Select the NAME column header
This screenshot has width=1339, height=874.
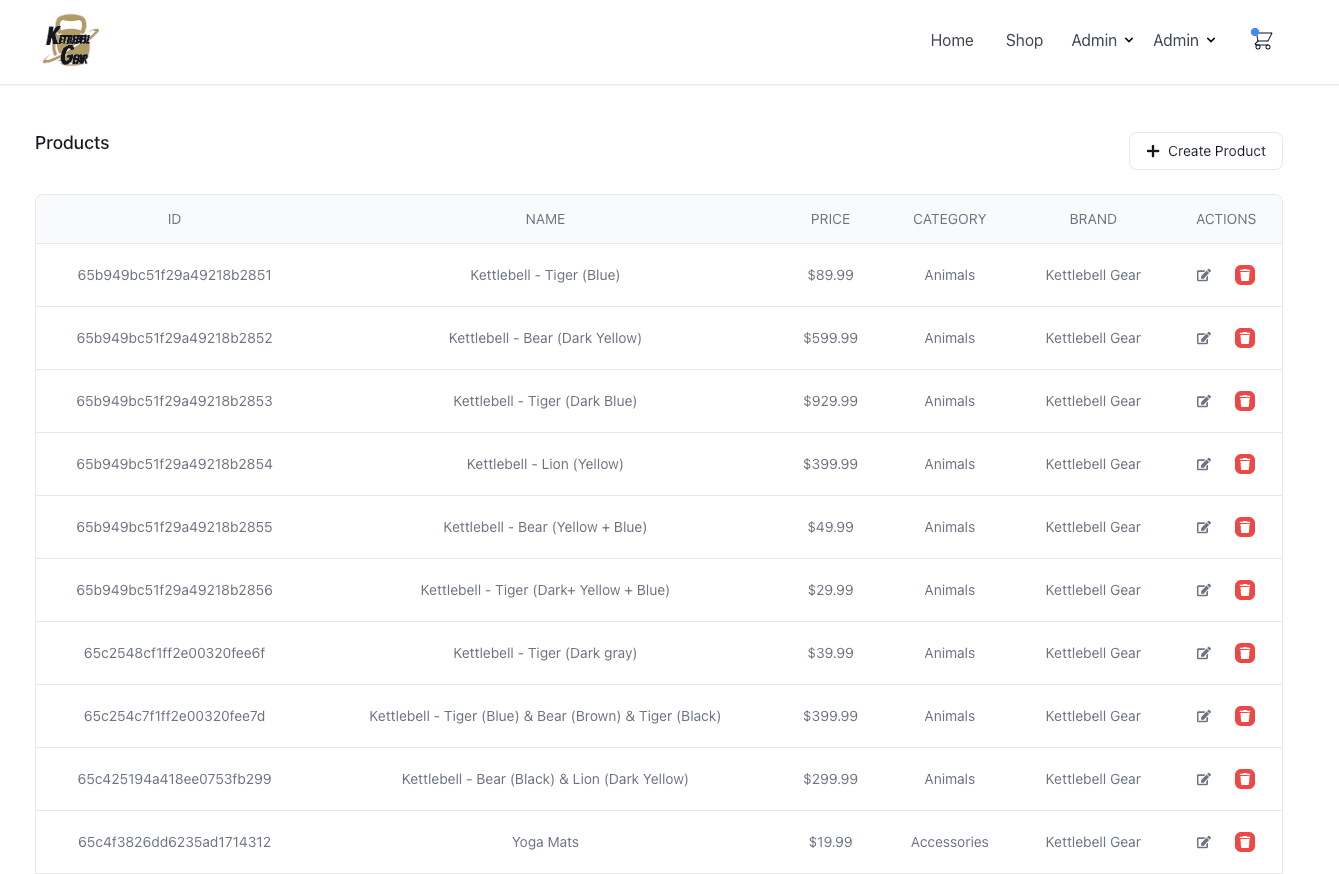click(x=545, y=219)
